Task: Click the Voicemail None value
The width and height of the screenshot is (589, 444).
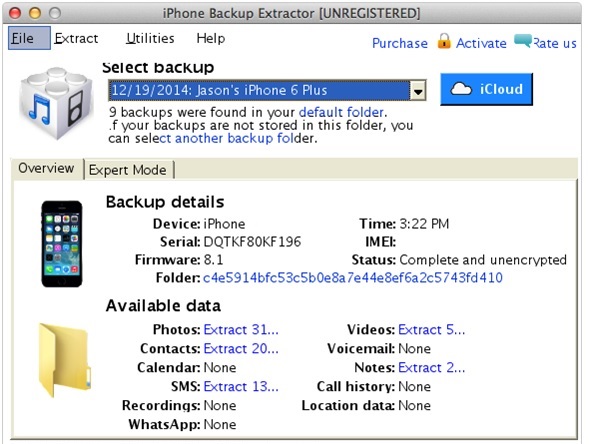Action: coord(414,349)
